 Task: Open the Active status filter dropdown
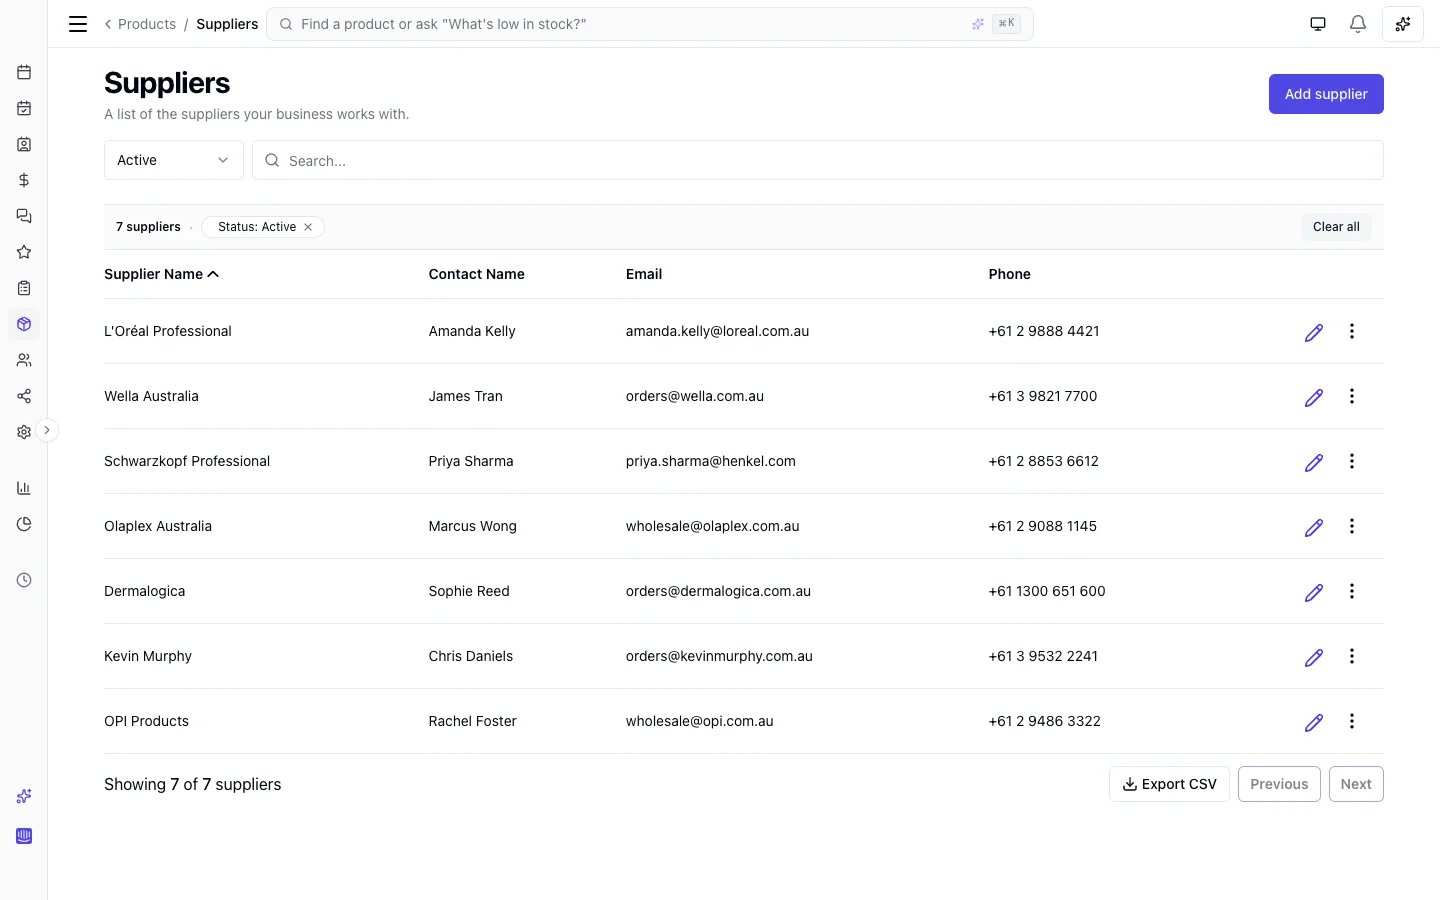coord(174,160)
